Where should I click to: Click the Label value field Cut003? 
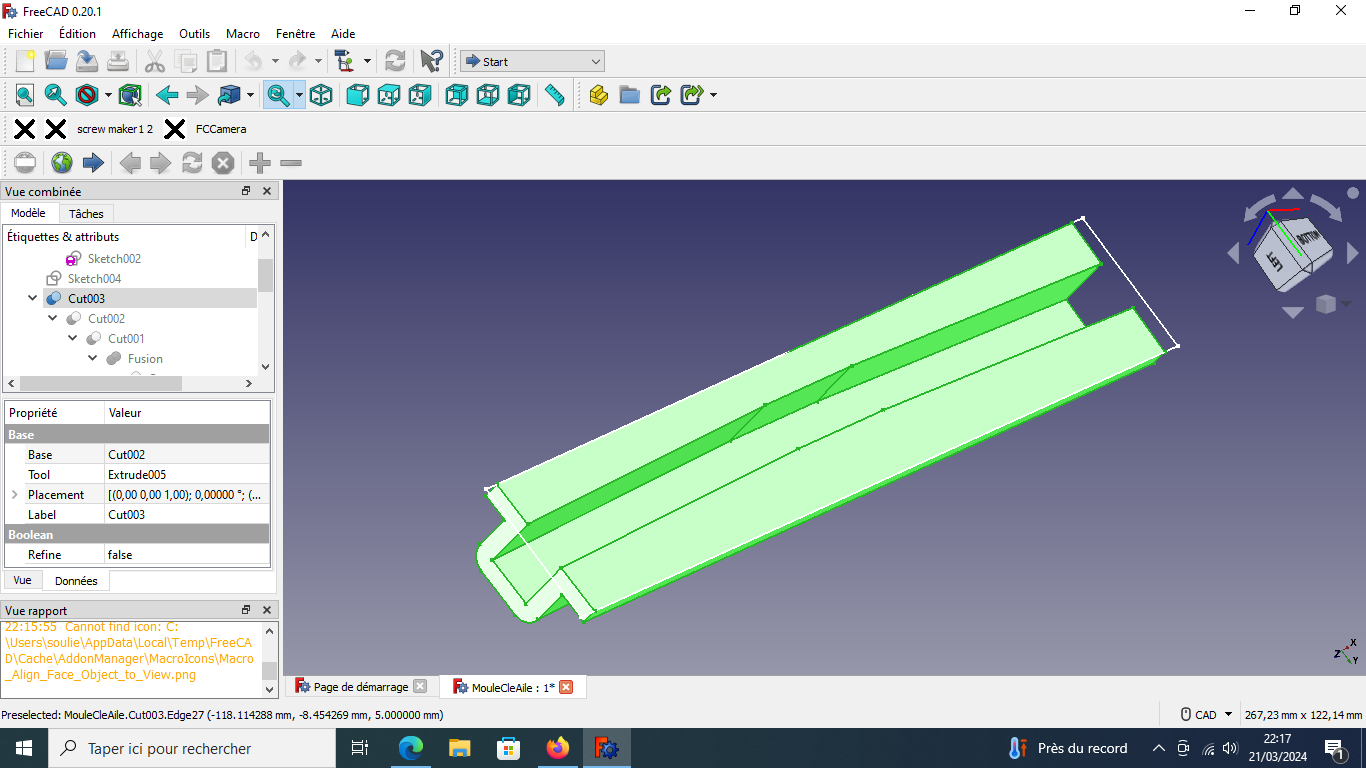point(187,514)
